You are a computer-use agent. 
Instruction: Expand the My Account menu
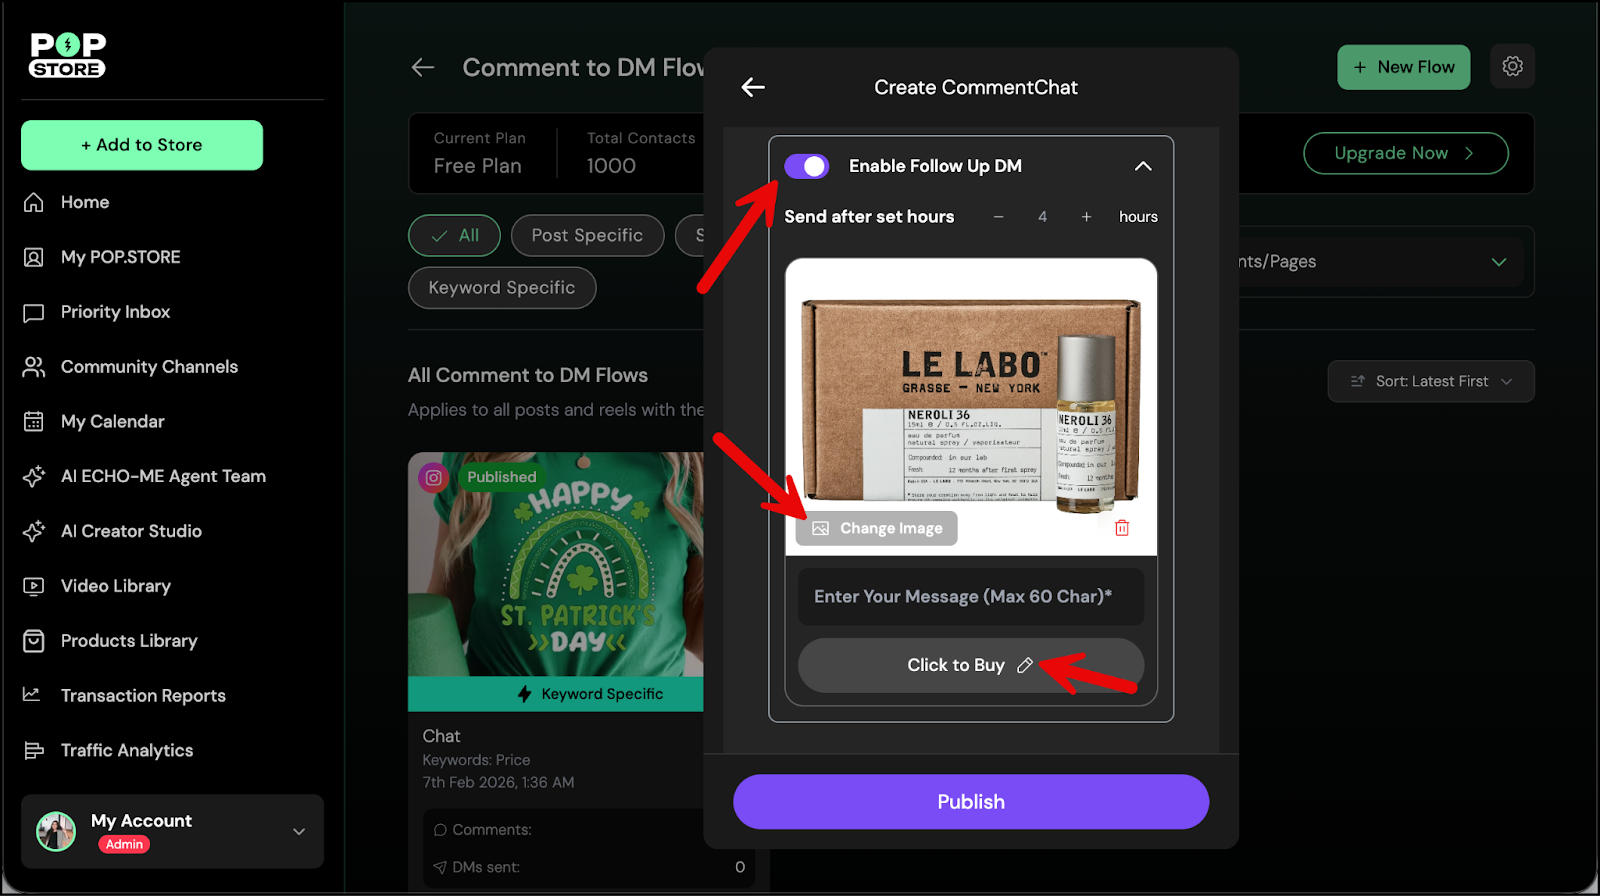(x=299, y=831)
